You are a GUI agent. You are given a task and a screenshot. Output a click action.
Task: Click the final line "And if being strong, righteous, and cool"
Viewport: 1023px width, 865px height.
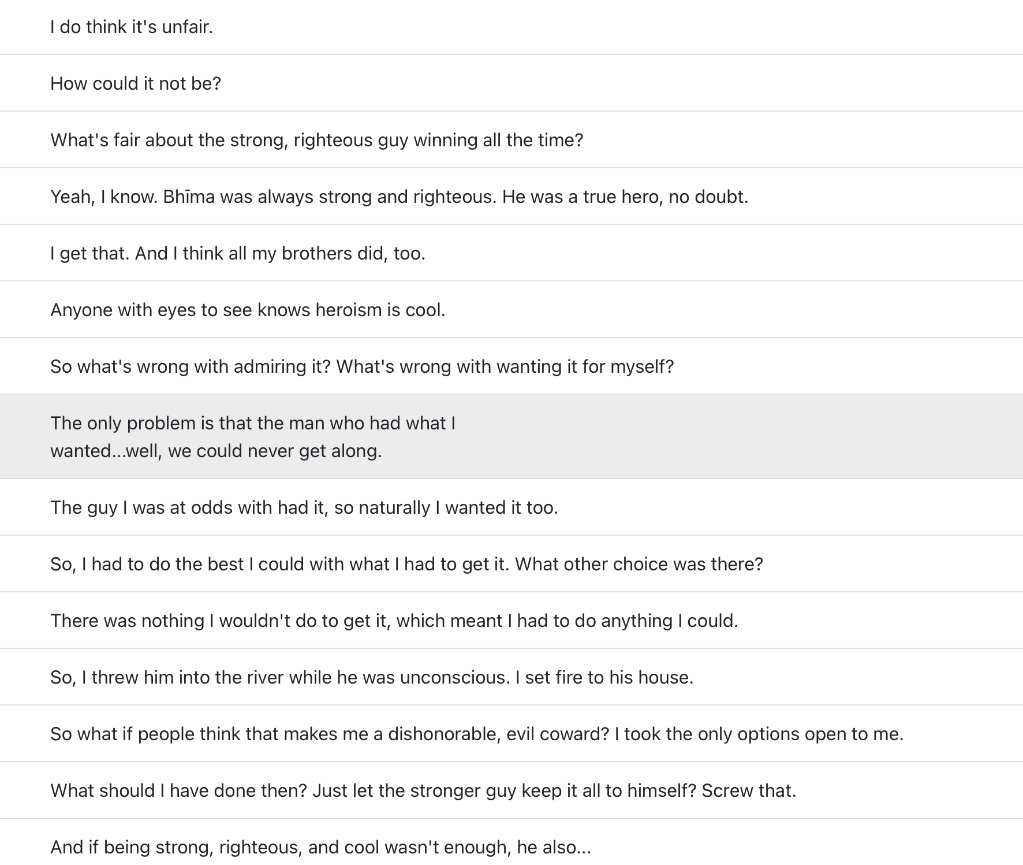pos(512,842)
